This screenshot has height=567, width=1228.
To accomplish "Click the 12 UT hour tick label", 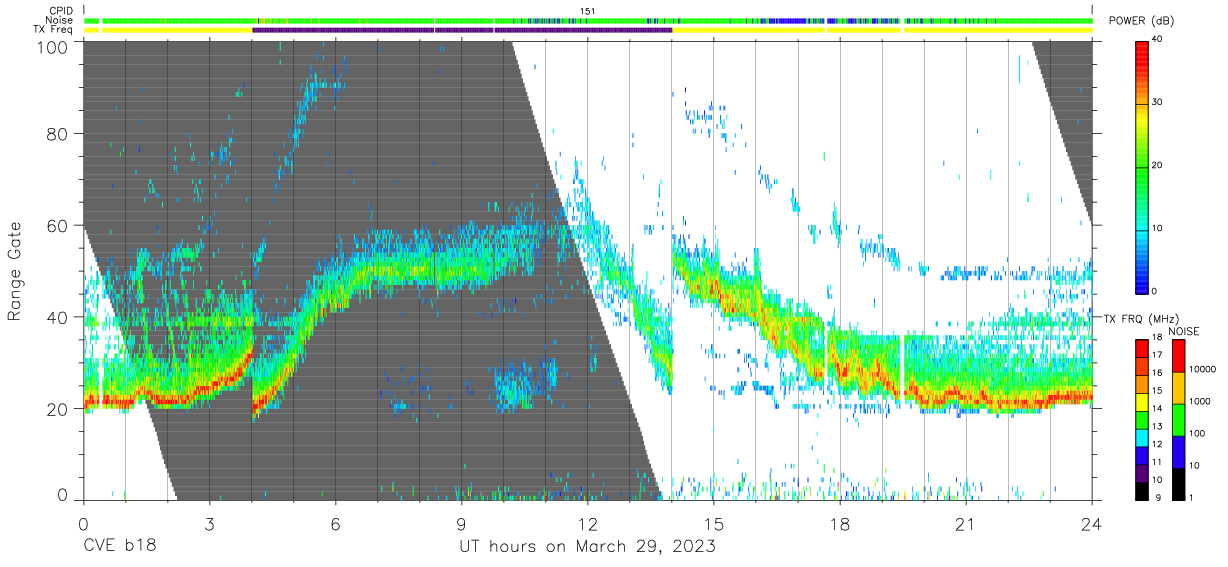I will 587,524.
